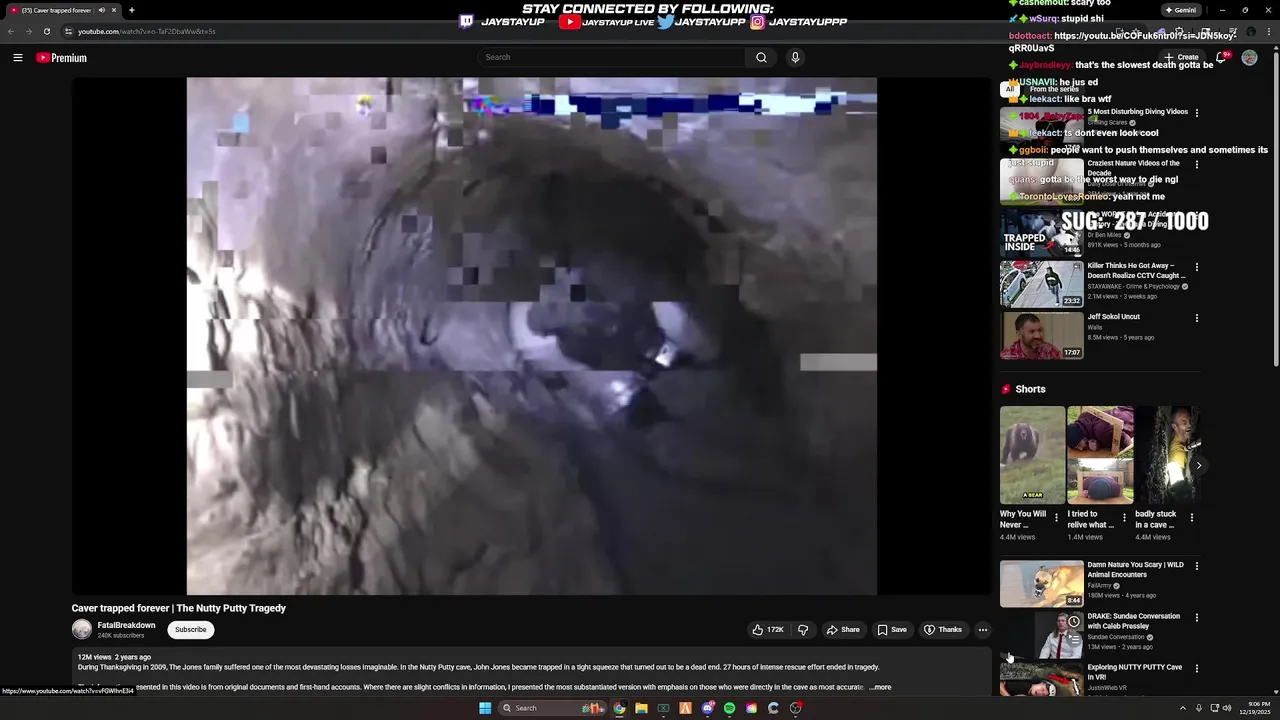
Task: Open options for Damn Nature You Scary video
Action: tap(1196, 566)
